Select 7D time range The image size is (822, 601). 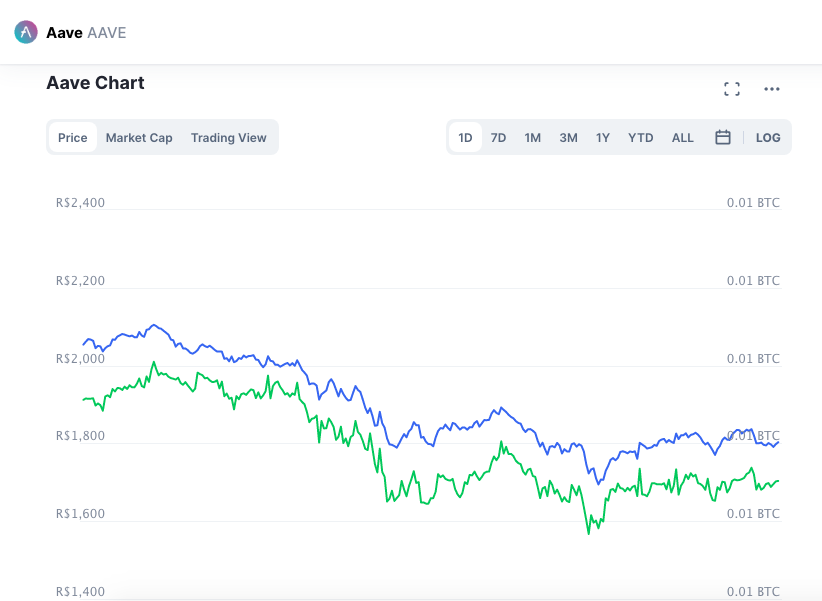(498, 137)
